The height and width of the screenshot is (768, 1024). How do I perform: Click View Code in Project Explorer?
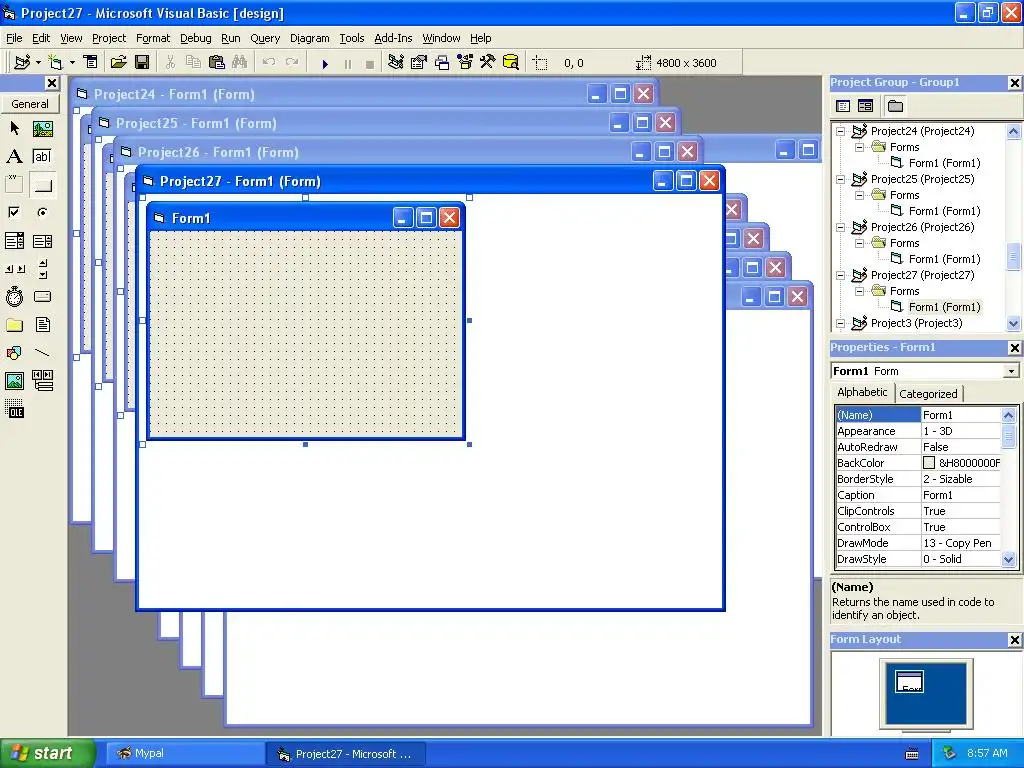pyautogui.click(x=843, y=106)
